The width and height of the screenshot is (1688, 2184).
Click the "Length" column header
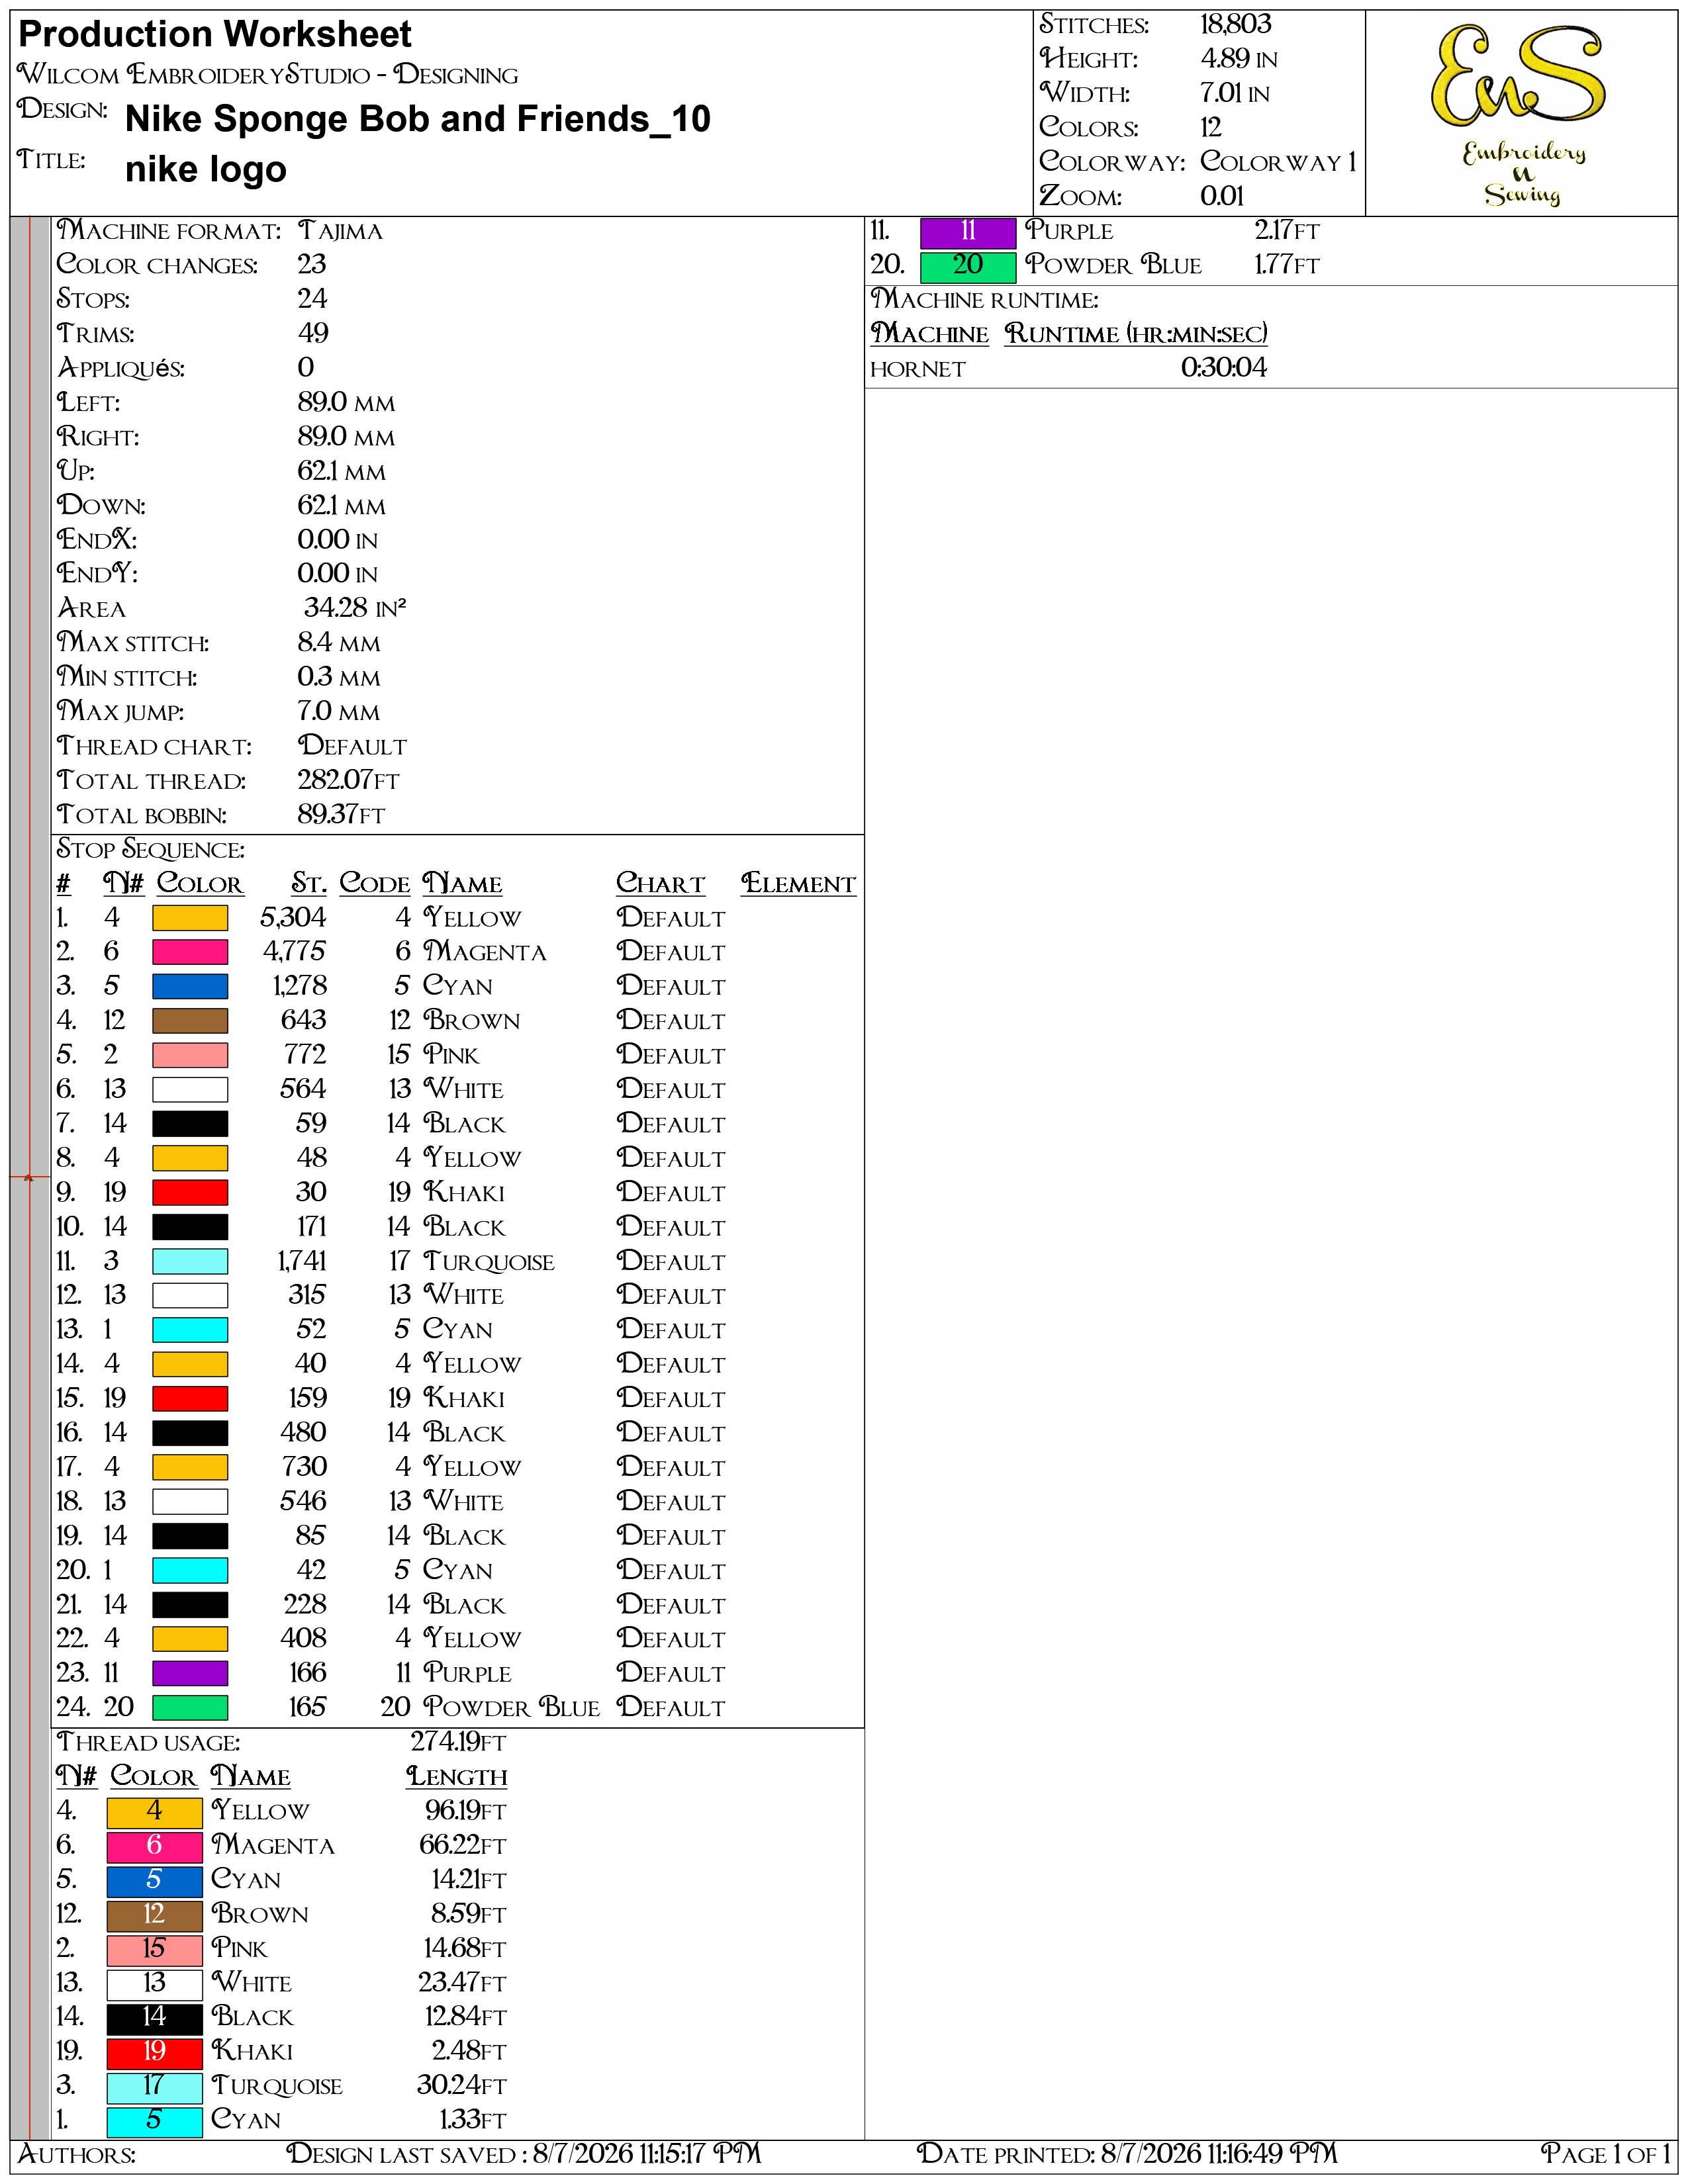(x=456, y=1777)
